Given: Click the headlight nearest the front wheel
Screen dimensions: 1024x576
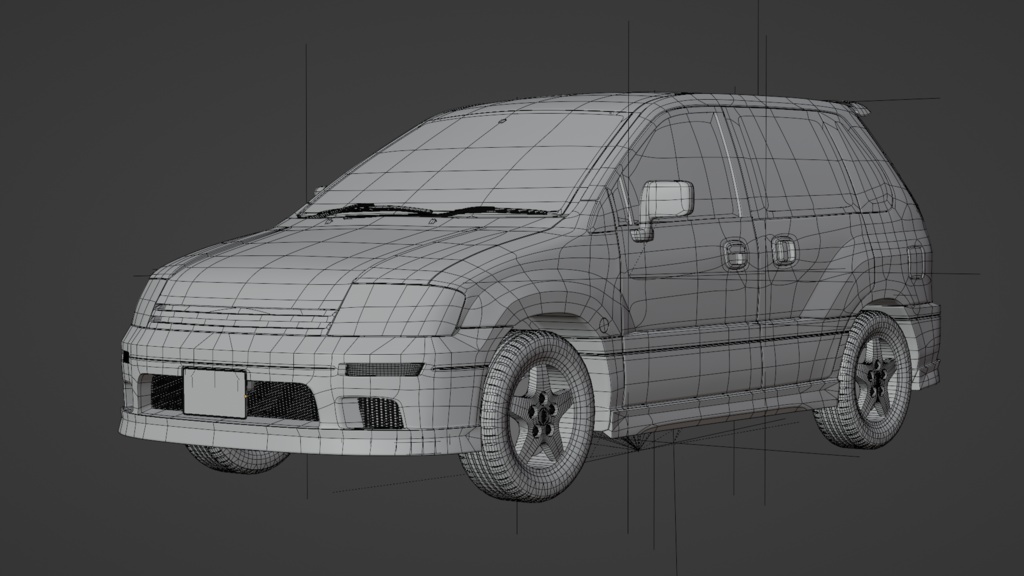Looking at the screenshot, I should coord(396,310).
